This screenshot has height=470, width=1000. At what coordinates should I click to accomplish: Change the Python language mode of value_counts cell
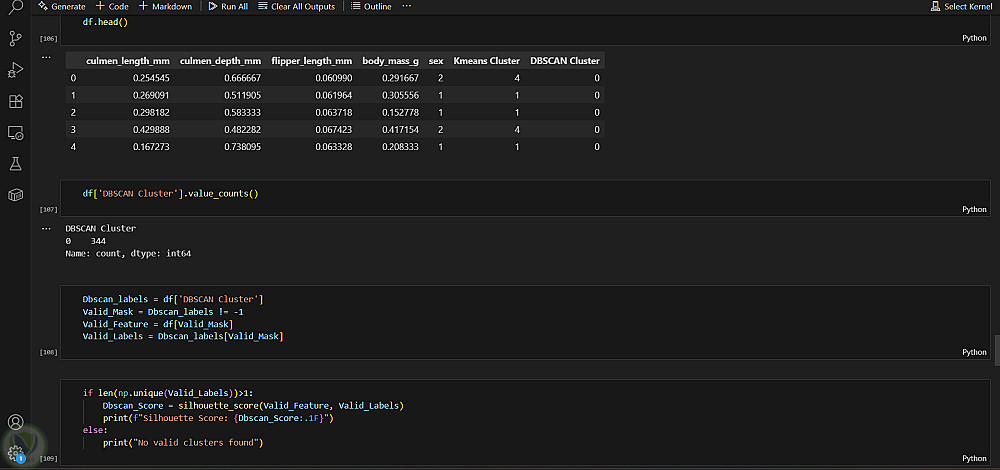click(x=974, y=209)
